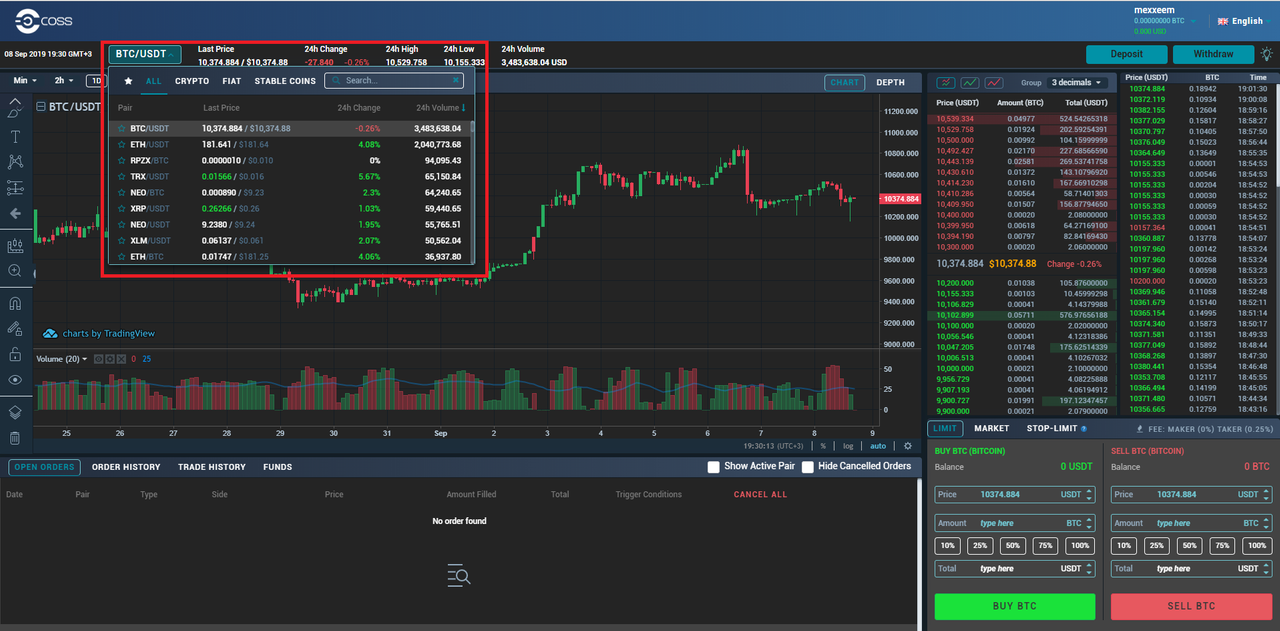Show bids-only order book view

pyautogui.click(x=970, y=83)
